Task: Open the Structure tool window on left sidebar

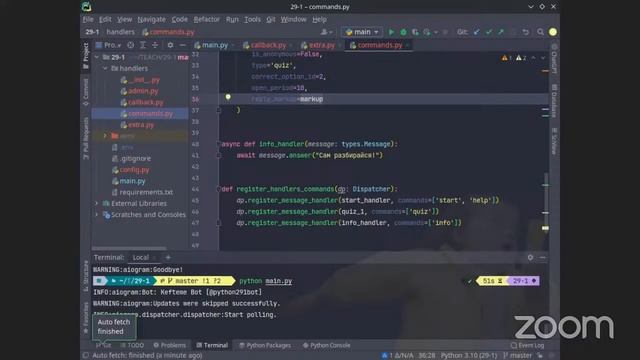Action: (86, 276)
